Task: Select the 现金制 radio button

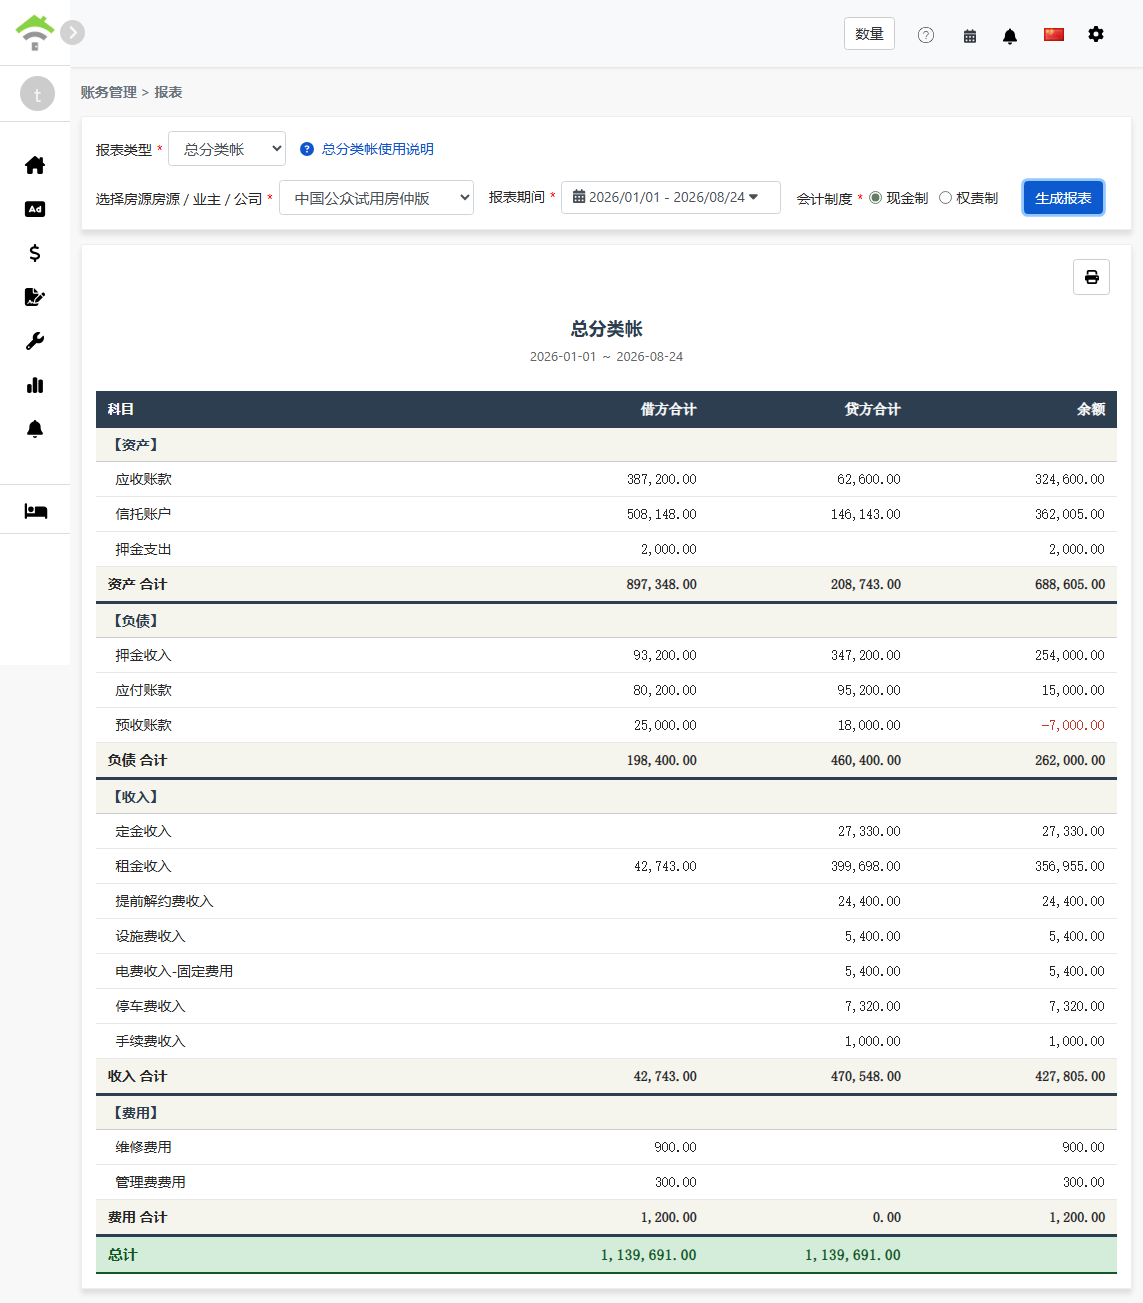Action: coord(875,198)
